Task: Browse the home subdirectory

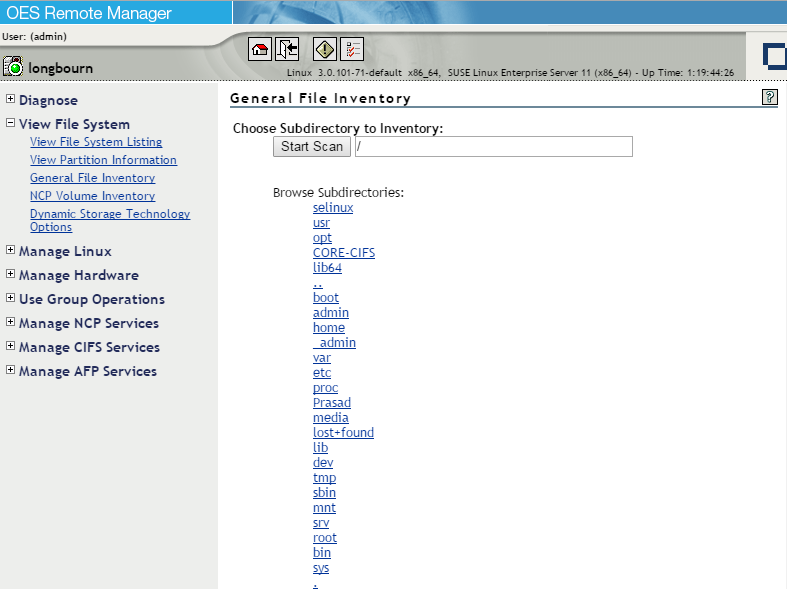Action: (329, 328)
